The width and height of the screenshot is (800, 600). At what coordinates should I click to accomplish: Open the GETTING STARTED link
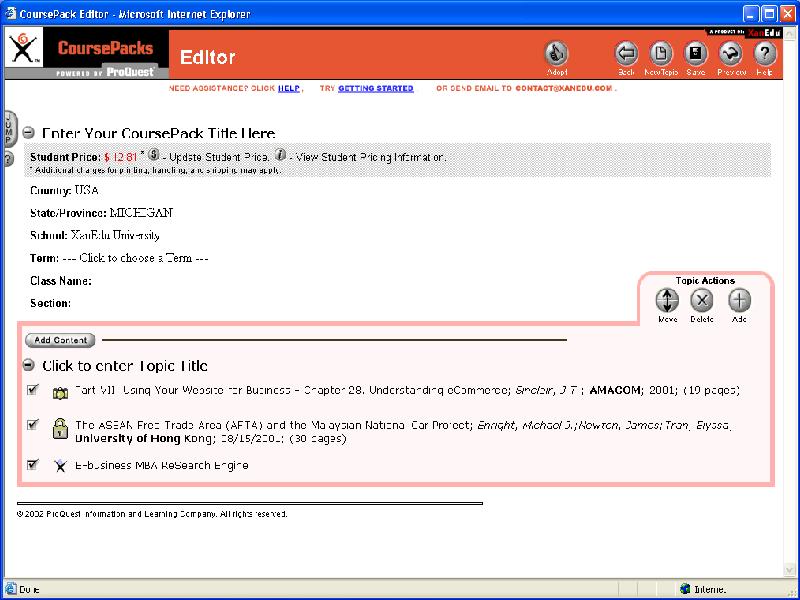point(375,88)
